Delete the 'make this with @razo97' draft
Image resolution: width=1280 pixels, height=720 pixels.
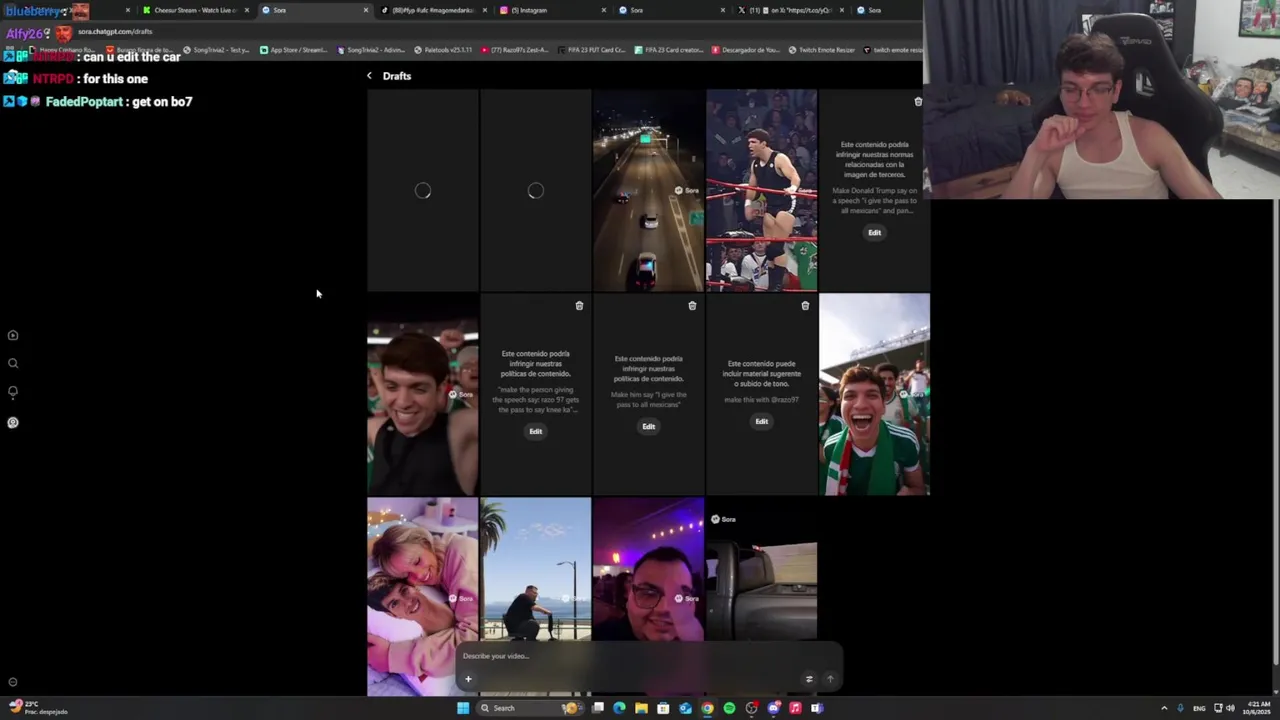click(x=805, y=306)
